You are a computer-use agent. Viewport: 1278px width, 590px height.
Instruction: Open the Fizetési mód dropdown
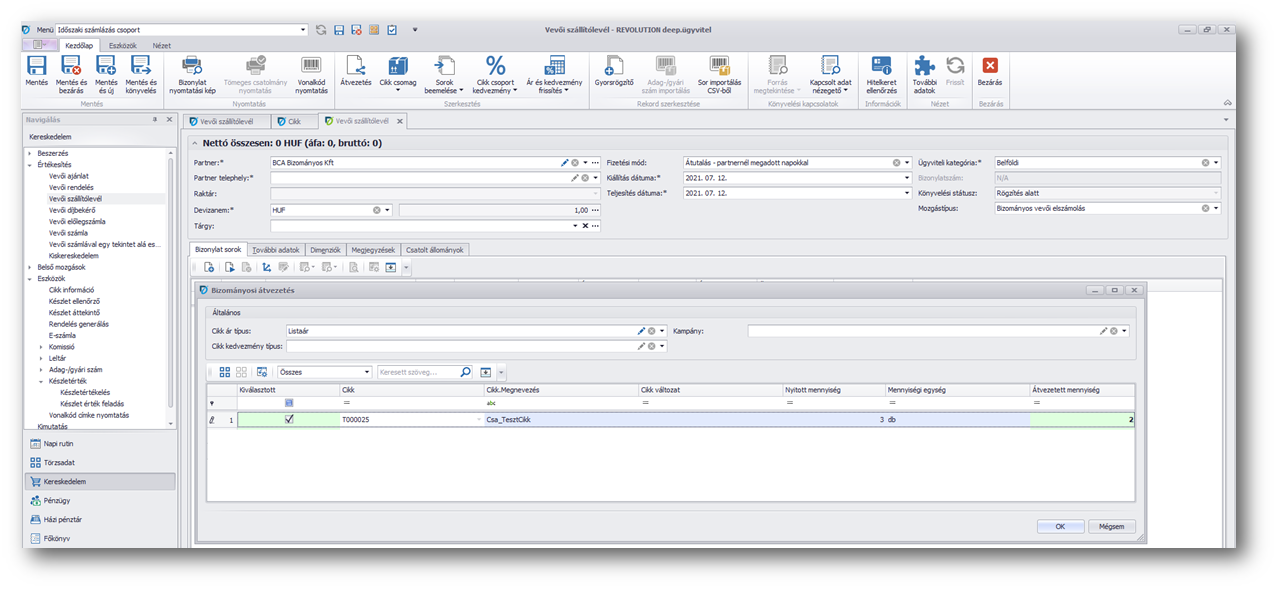pyautogui.click(x=907, y=162)
